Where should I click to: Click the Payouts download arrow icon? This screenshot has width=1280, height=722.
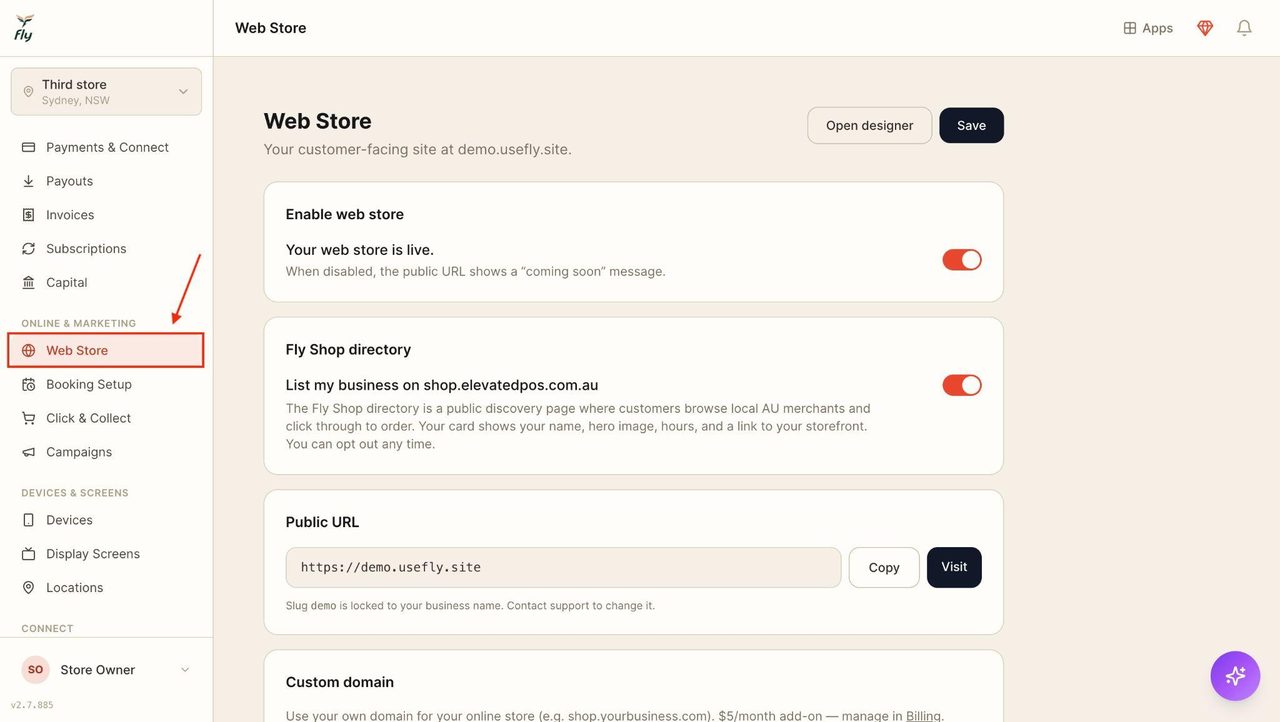tap(28, 181)
